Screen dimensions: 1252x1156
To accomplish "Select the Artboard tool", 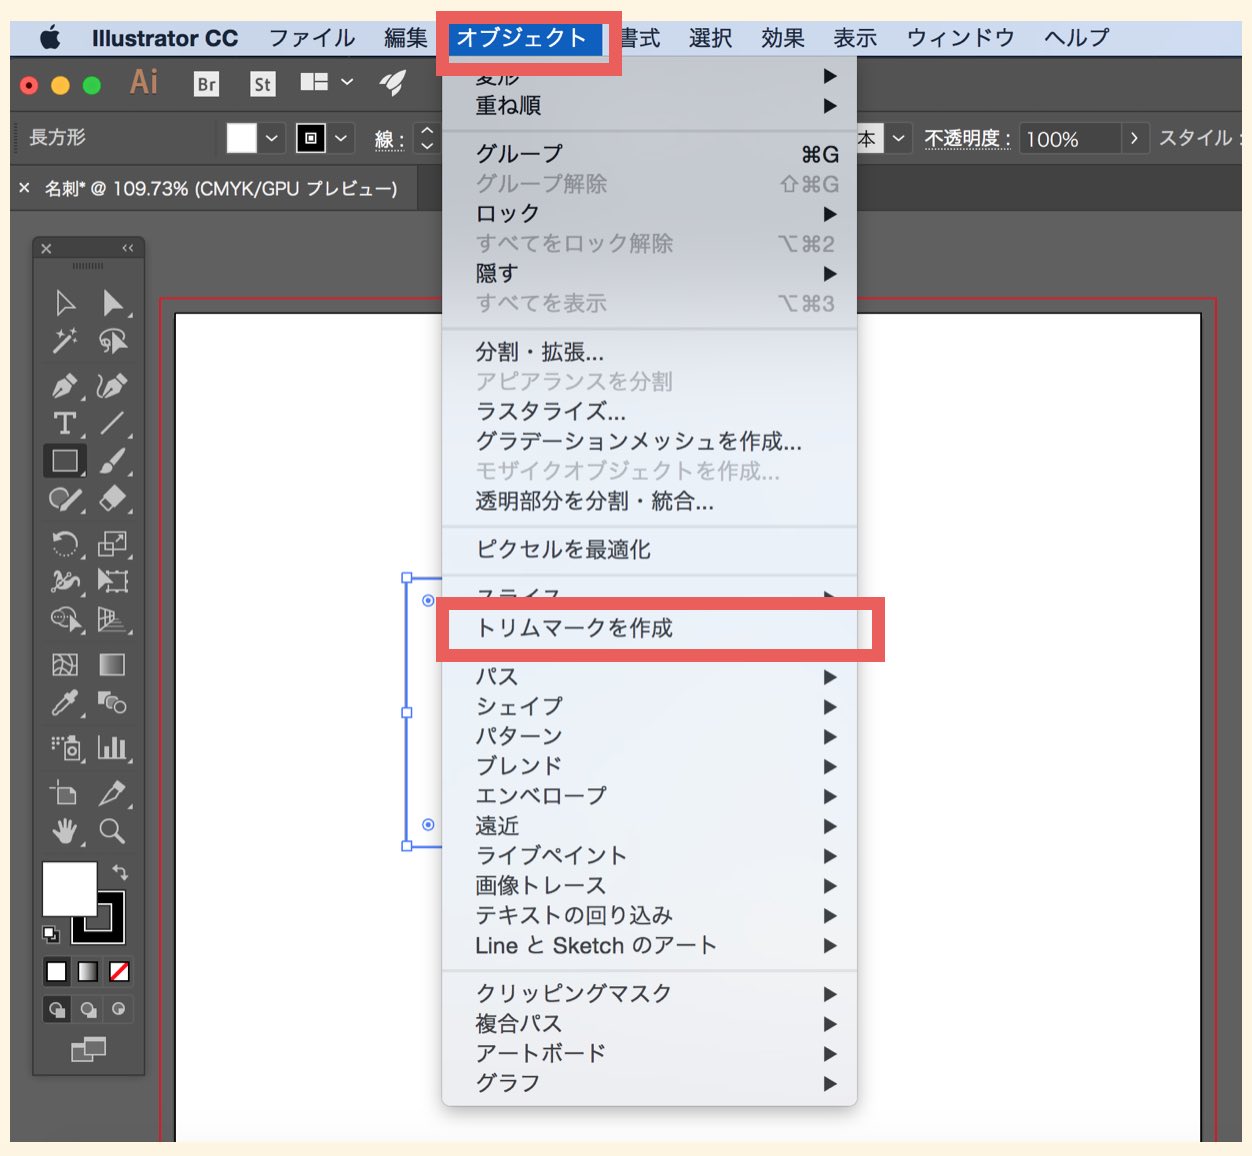I will pyautogui.click(x=65, y=793).
